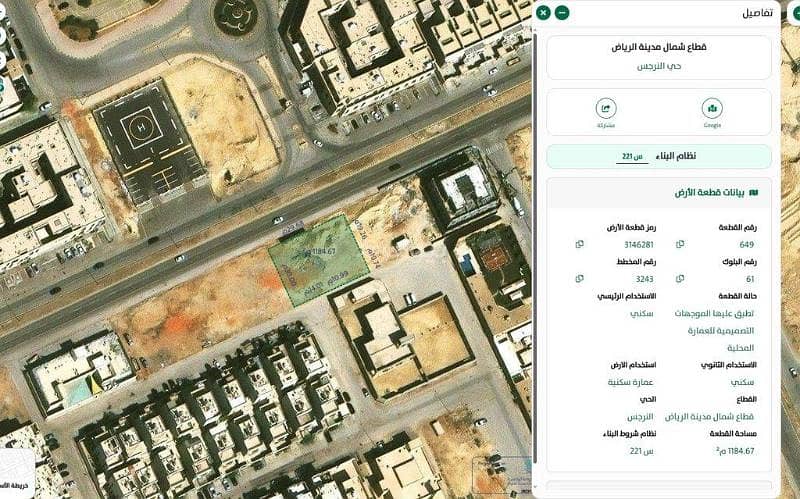The image size is (800, 499).
Task: Click the land code value 3146281
Action: (x=639, y=244)
